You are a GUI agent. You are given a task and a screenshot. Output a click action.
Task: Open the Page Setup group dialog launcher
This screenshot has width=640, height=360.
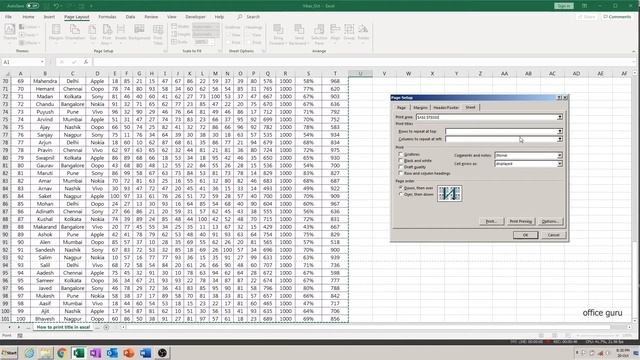coord(165,51)
